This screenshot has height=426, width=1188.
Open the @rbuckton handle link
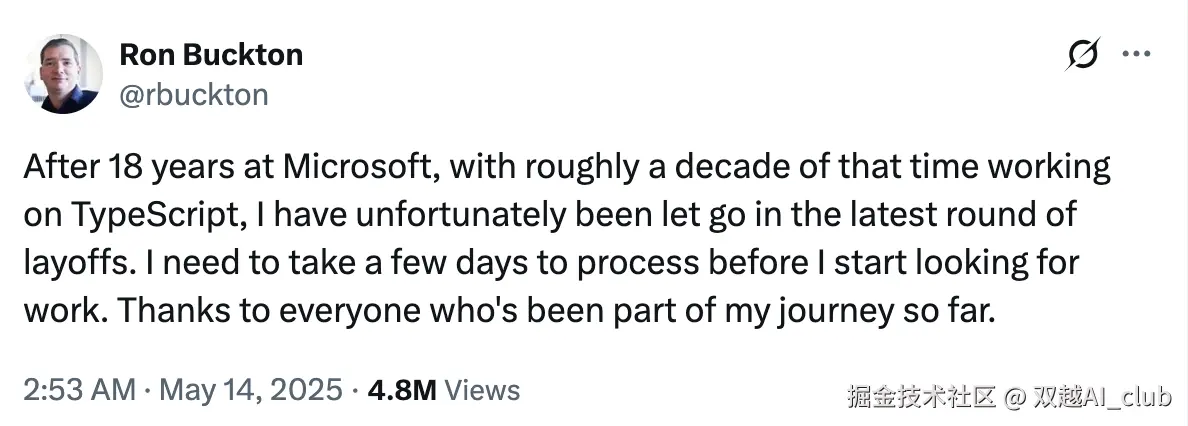click(194, 94)
